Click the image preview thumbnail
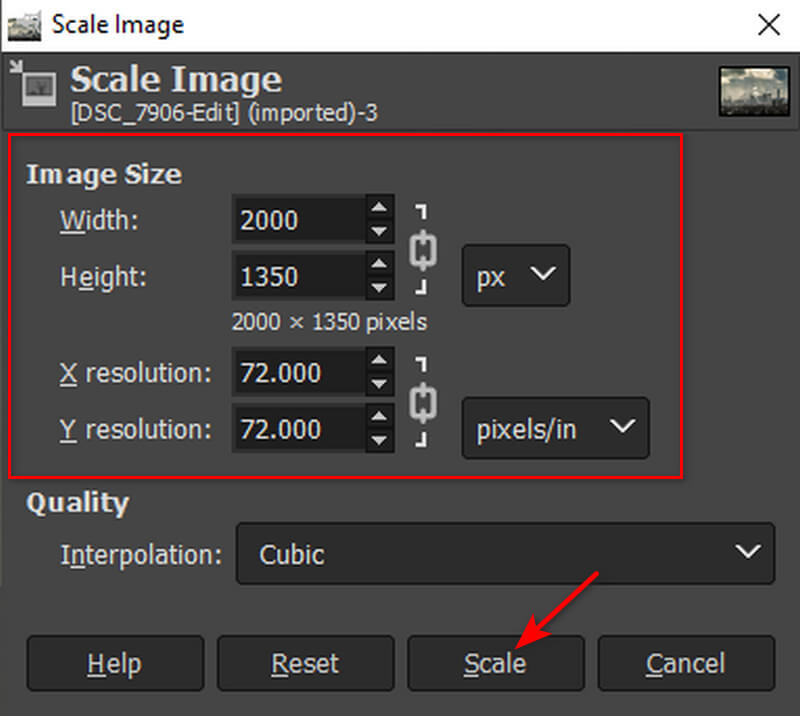800x716 pixels. 747,92
